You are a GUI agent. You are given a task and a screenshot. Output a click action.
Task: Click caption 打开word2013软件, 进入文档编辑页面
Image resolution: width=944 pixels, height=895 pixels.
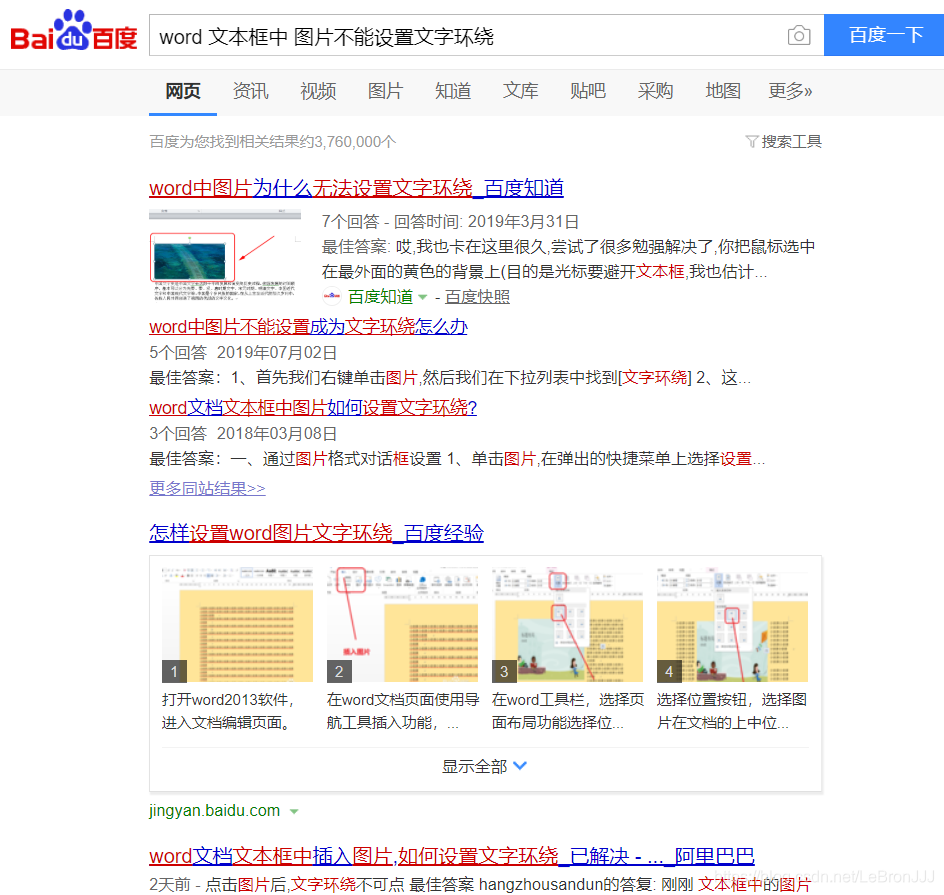click(228, 711)
